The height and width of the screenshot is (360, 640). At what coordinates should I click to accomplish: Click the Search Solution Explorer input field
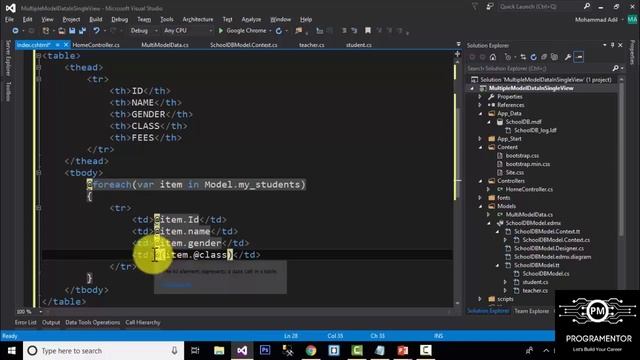pyautogui.click(x=539, y=69)
